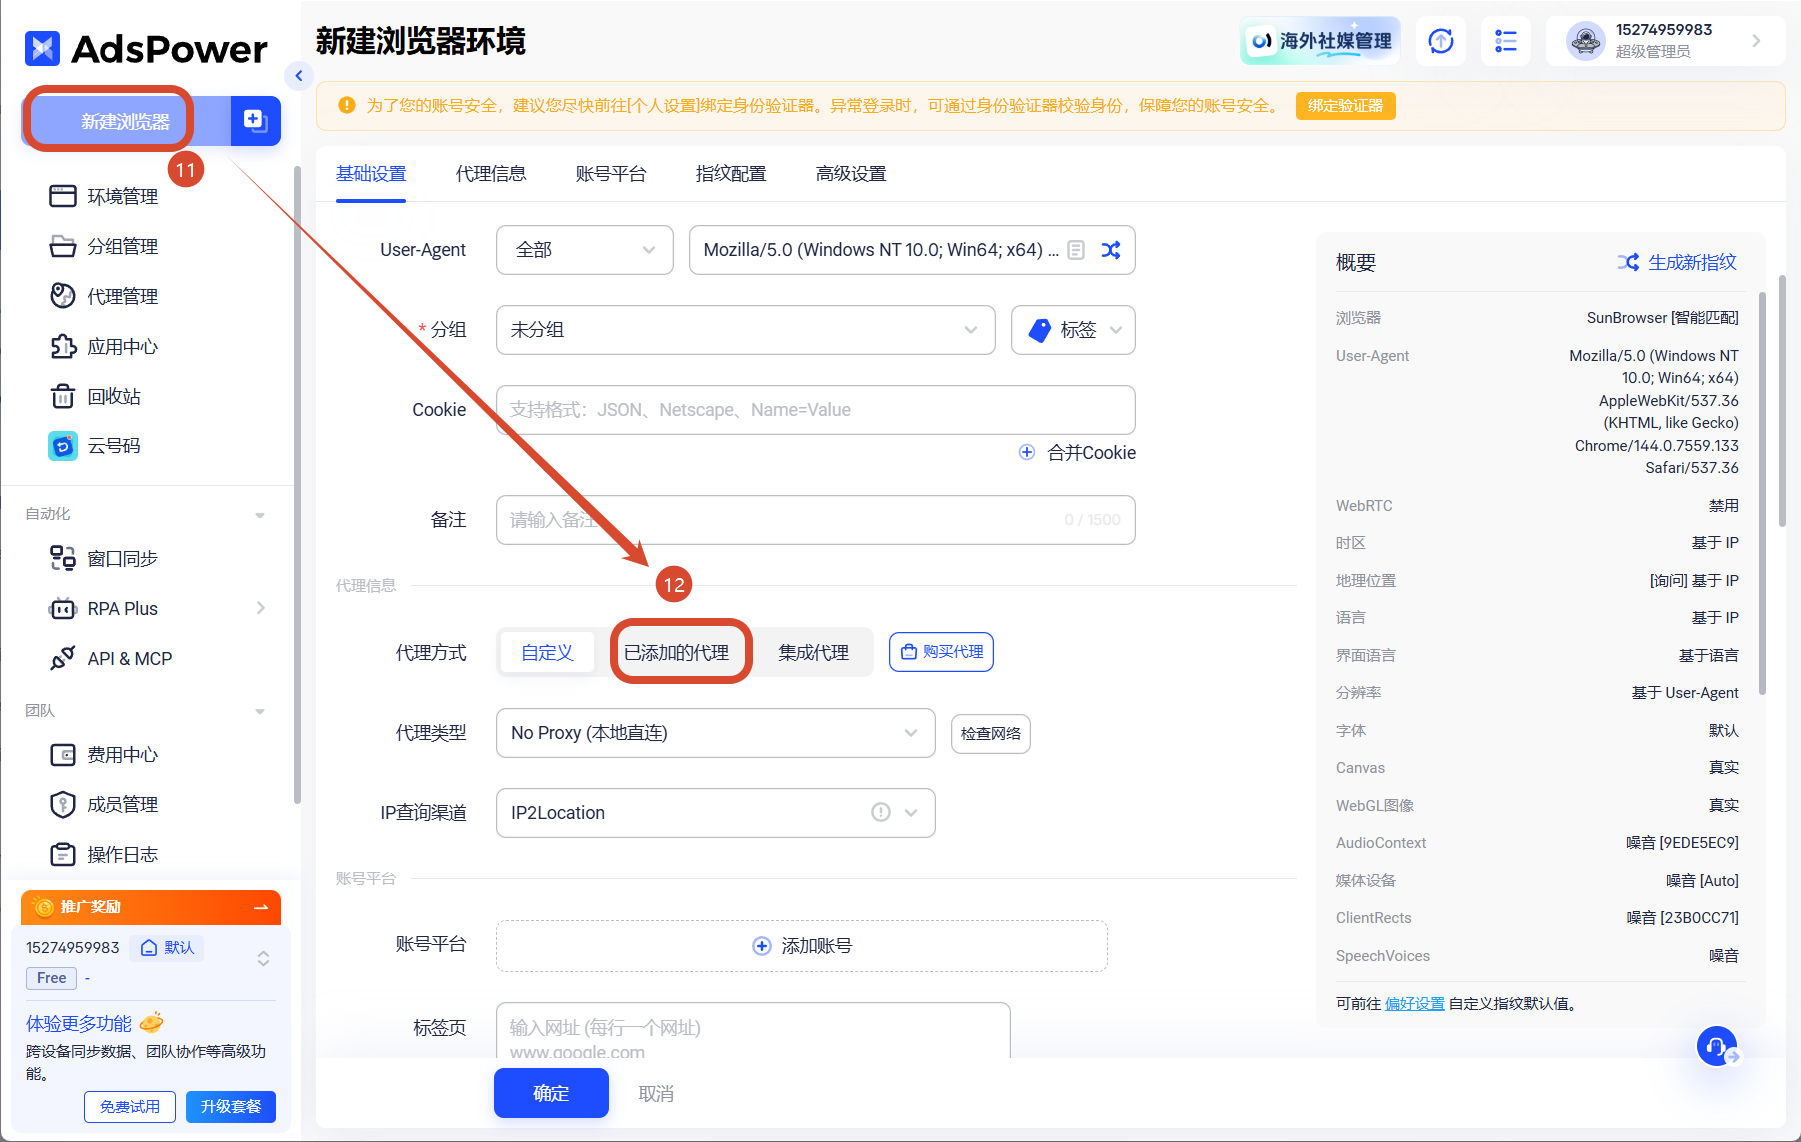This screenshot has height=1142, width=1801.
Task: Open the 代理类型 No Proxy dropdown
Action: (716, 733)
